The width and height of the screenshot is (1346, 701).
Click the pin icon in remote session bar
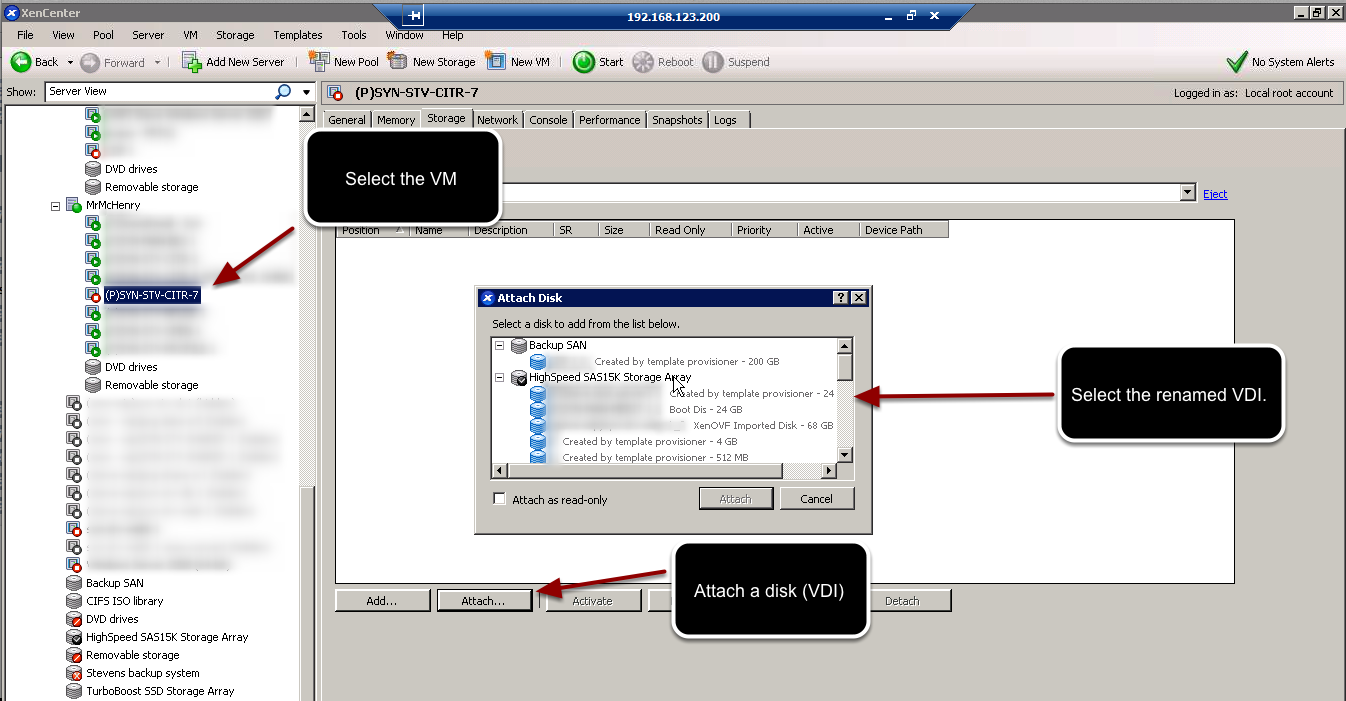414,16
